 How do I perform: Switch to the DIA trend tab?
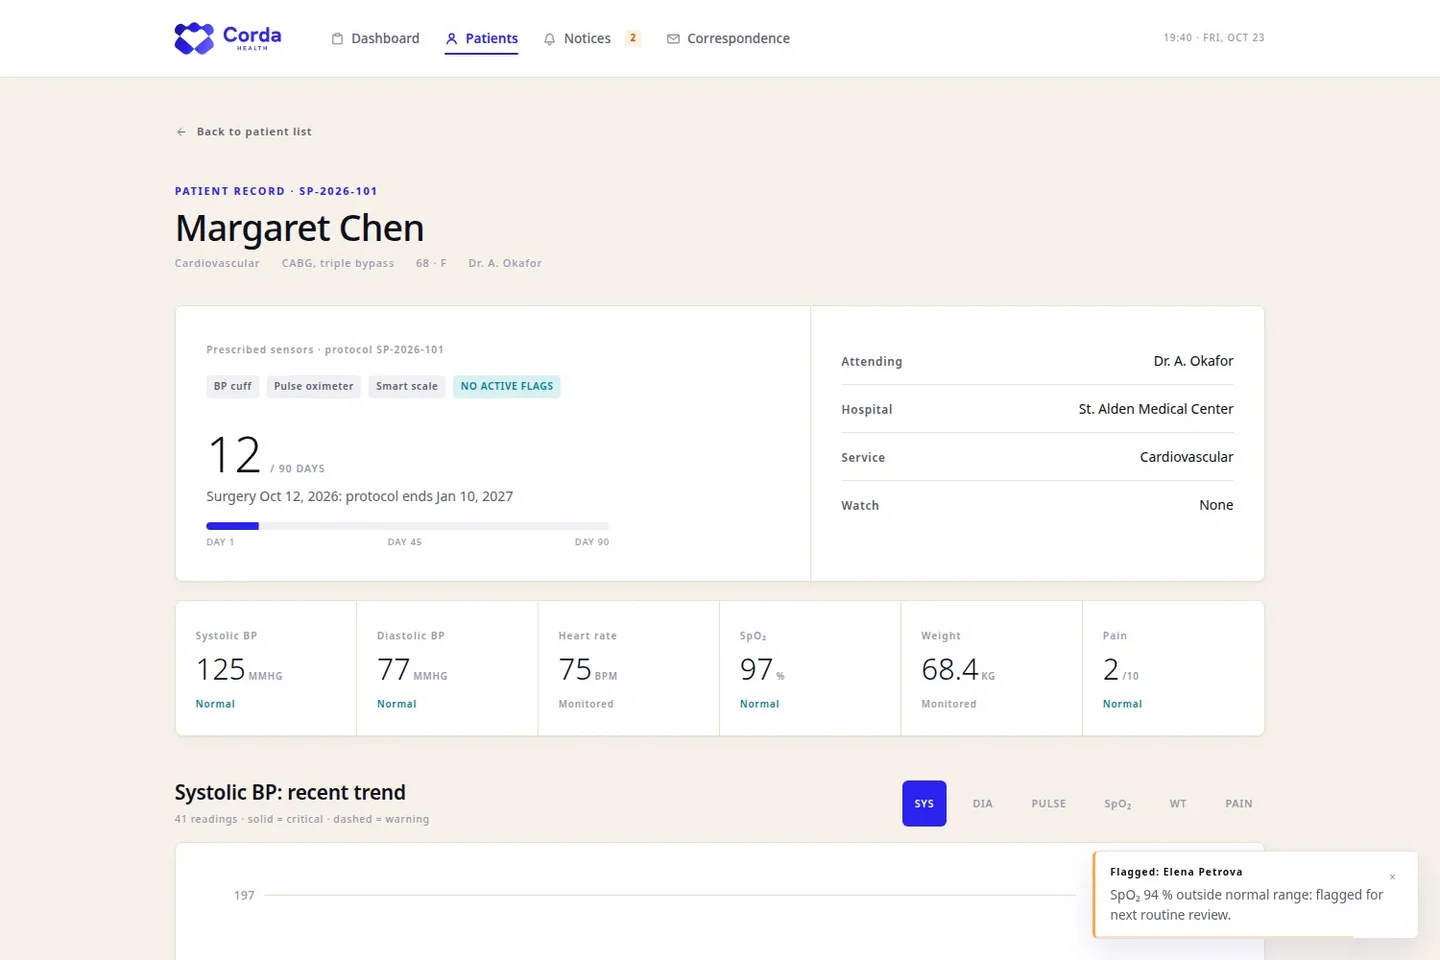click(983, 804)
